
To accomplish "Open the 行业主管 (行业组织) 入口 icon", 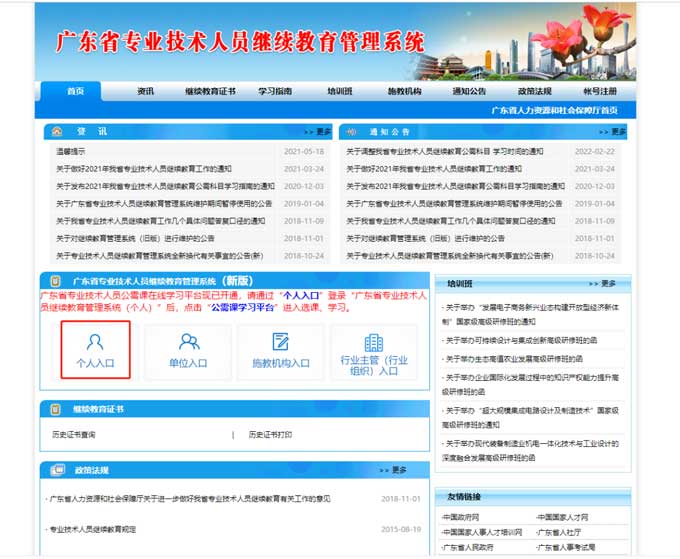I will [x=374, y=354].
